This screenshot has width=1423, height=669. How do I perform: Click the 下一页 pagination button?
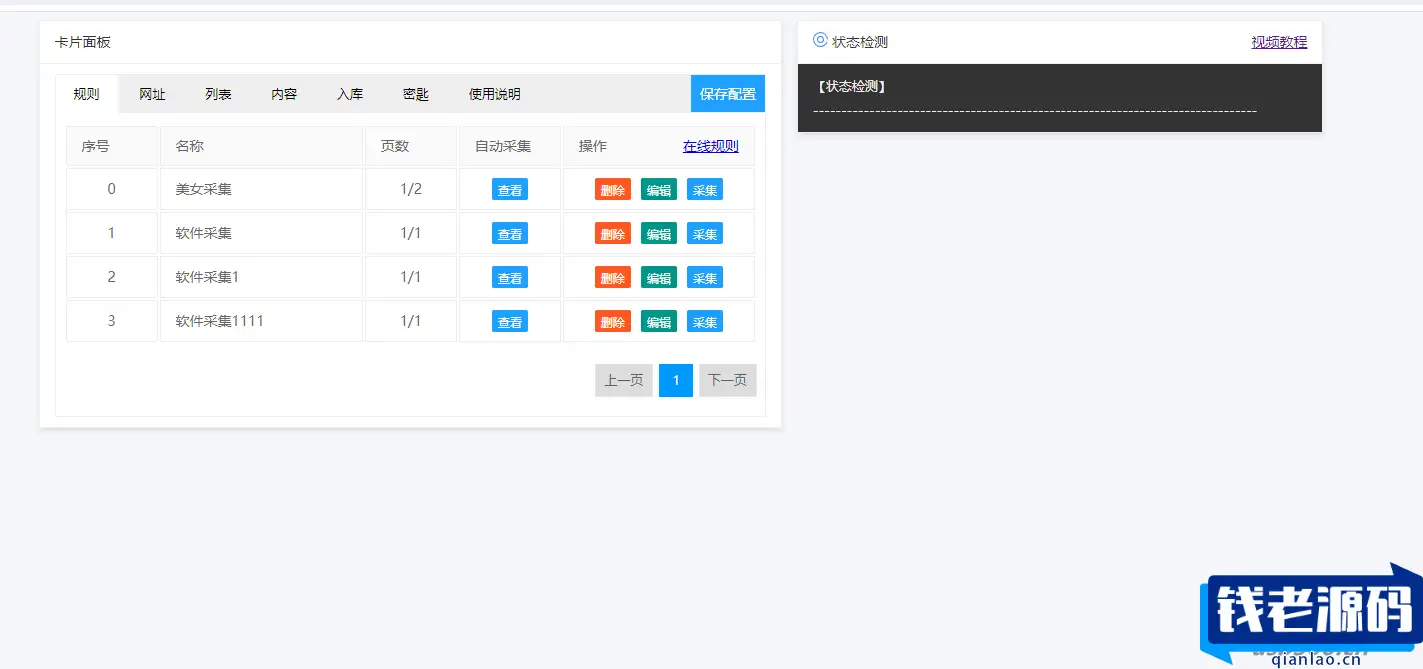(x=728, y=380)
